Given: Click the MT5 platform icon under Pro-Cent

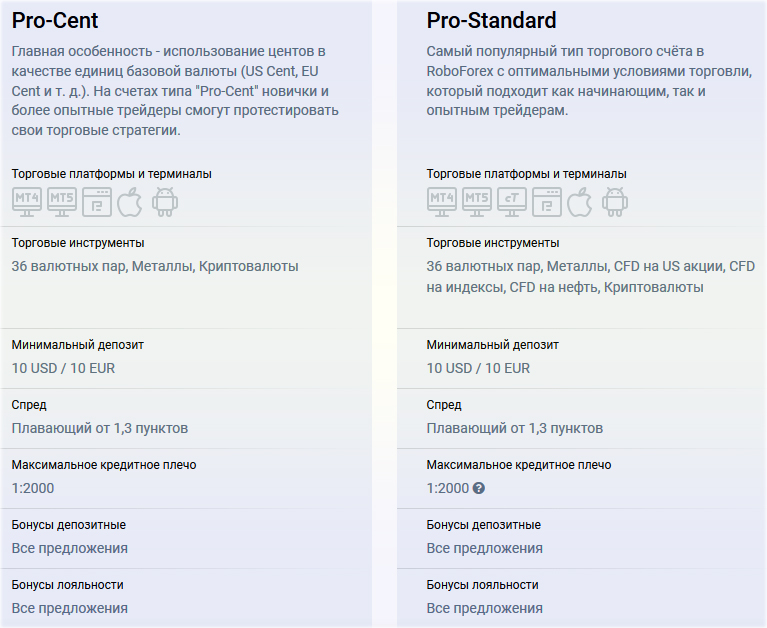Looking at the screenshot, I should click(x=62, y=200).
